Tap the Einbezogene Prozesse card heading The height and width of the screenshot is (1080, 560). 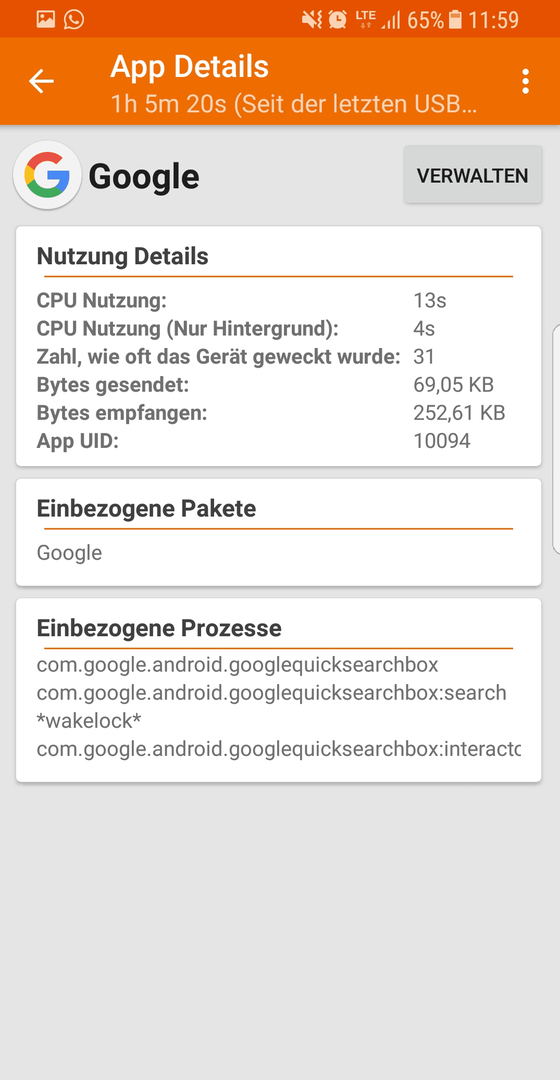click(x=159, y=628)
